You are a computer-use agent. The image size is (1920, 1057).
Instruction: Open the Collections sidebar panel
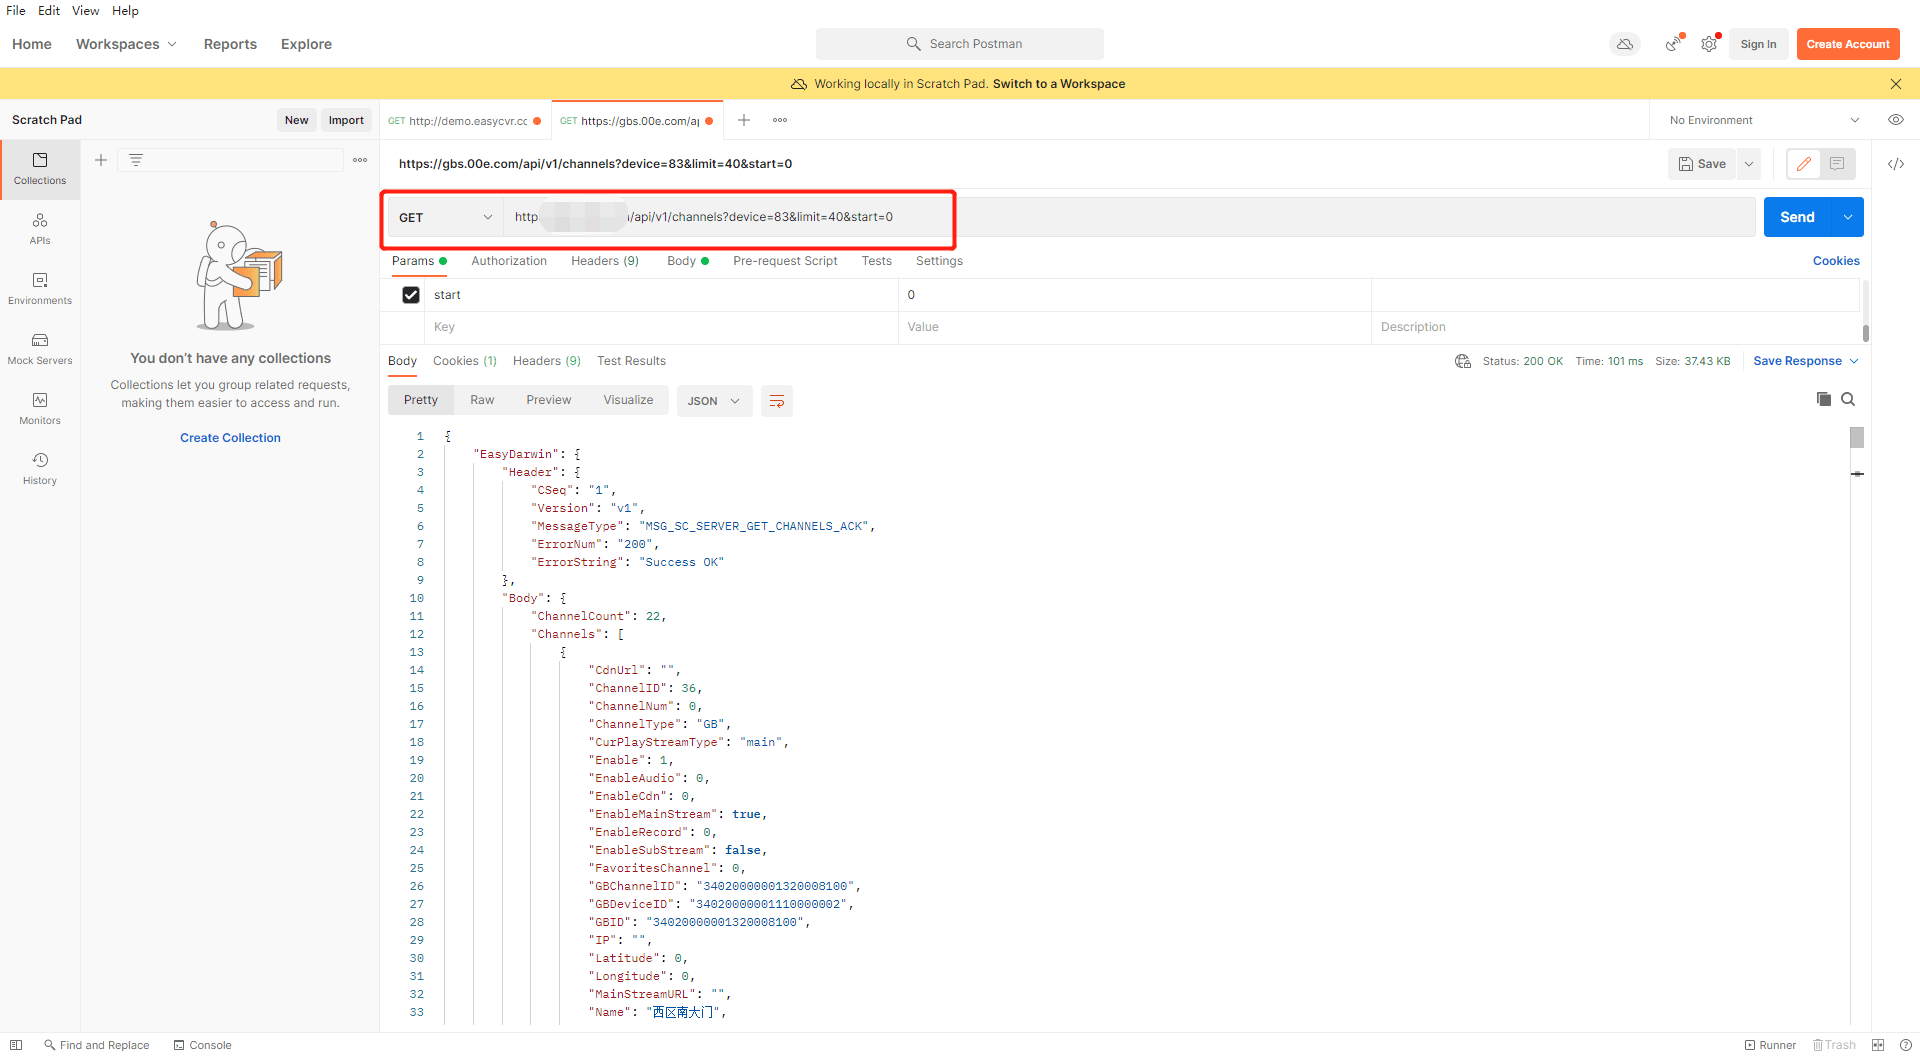pyautogui.click(x=40, y=169)
